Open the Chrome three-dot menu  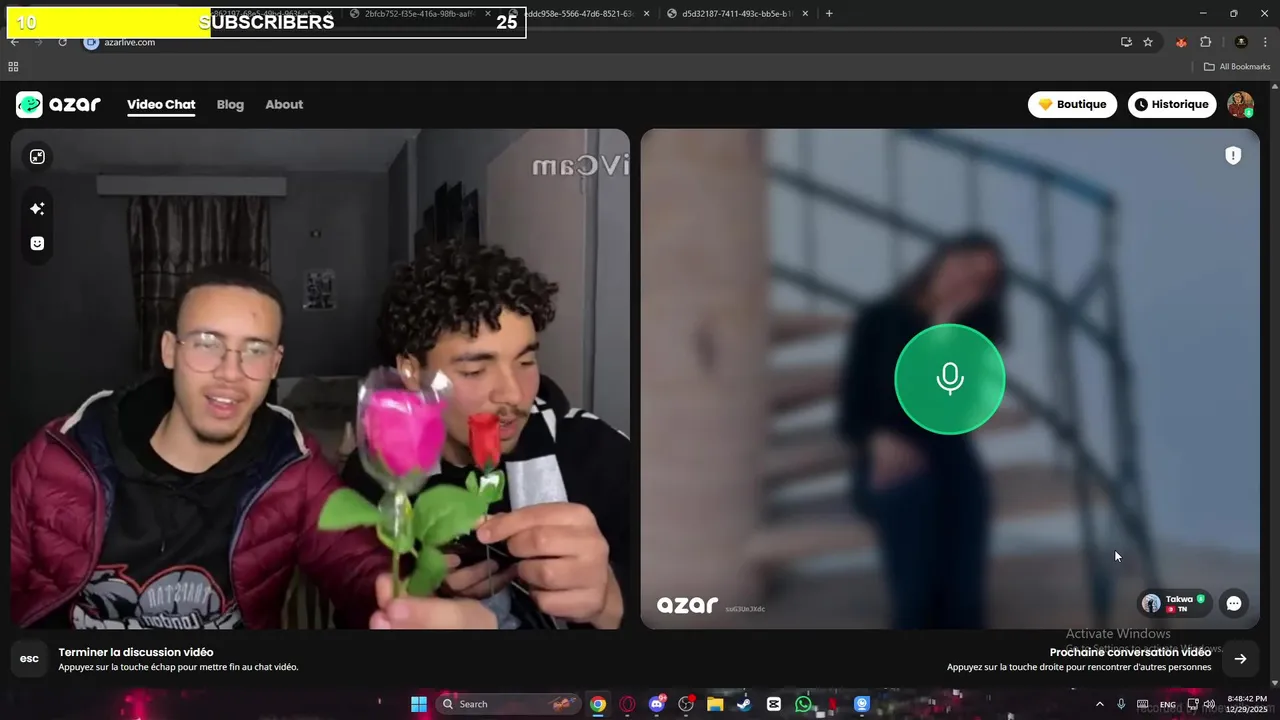pyautogui.click(x=1263, y=42)
